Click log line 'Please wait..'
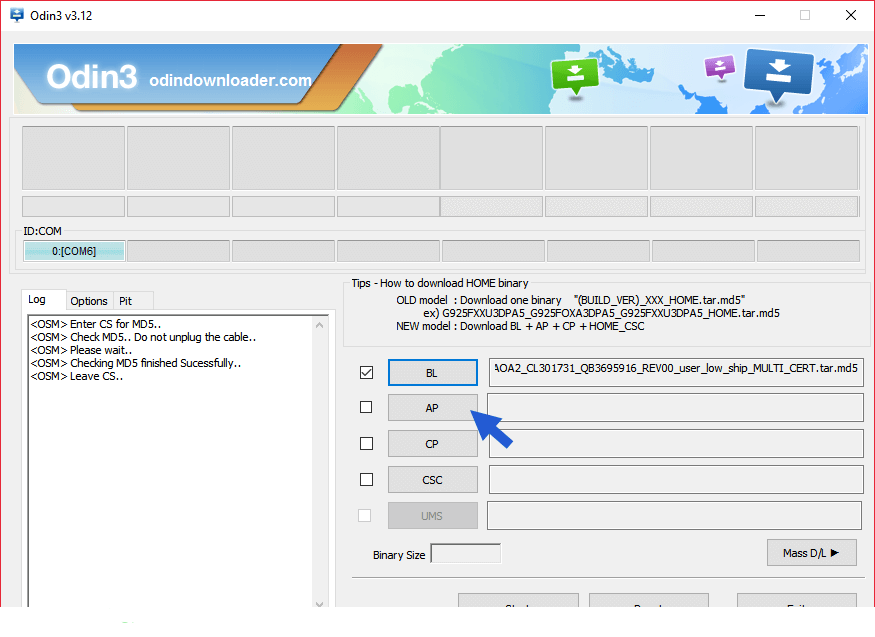 (x=81, y=350)
